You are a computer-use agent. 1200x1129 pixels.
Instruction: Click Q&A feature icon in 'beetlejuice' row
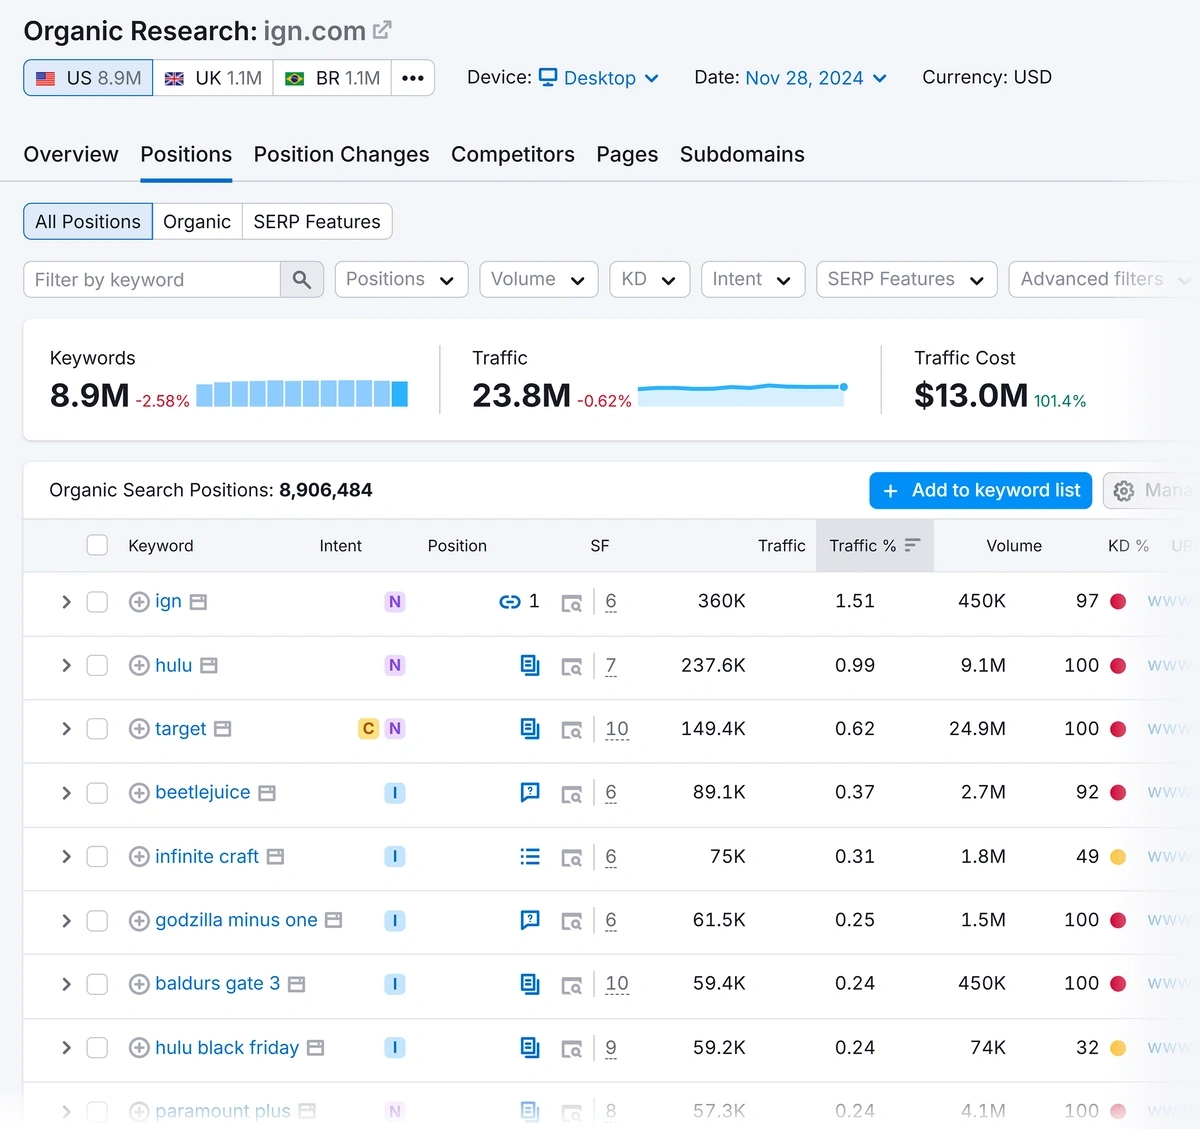tap(530, 792)
